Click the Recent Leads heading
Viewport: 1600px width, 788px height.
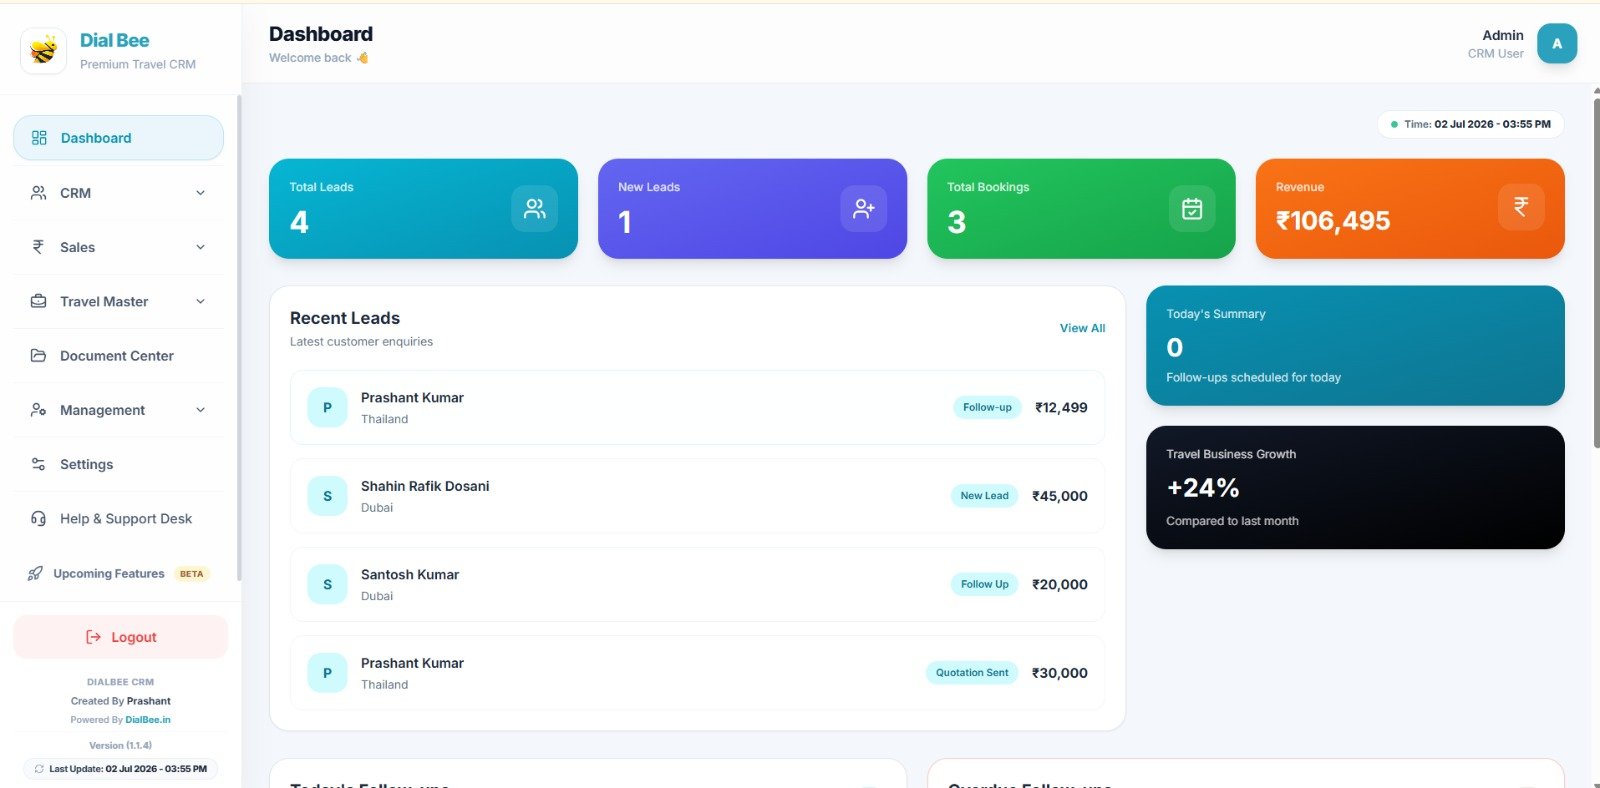(345, 318)
